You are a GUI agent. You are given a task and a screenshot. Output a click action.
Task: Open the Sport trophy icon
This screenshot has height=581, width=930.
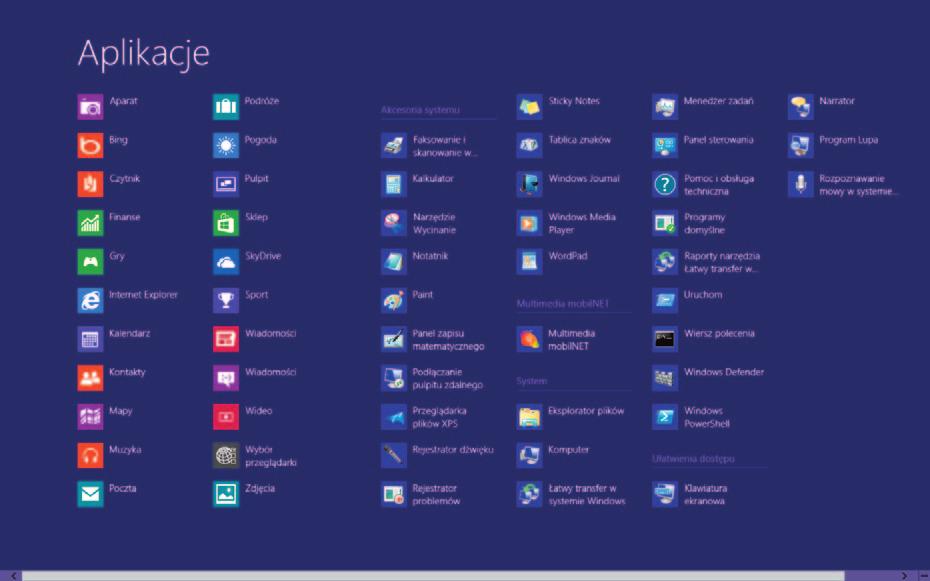point(226,300)
